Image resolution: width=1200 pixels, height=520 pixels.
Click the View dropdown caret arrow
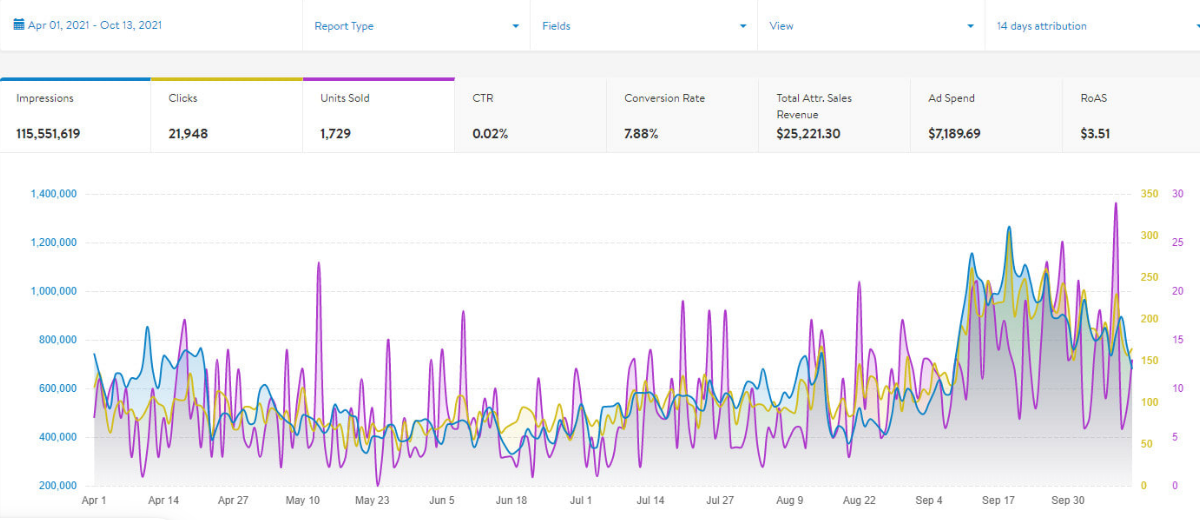pos(970,26)
